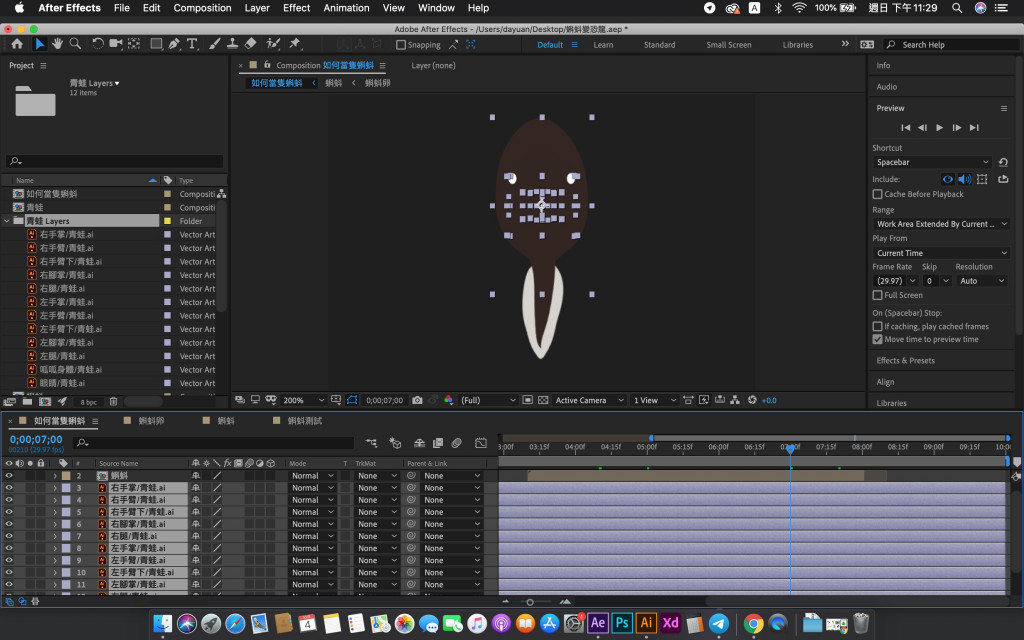Viewport: 1024px width, 640px height.
Task: Check Cache Before Playback option
Action: tap(877, 194)
